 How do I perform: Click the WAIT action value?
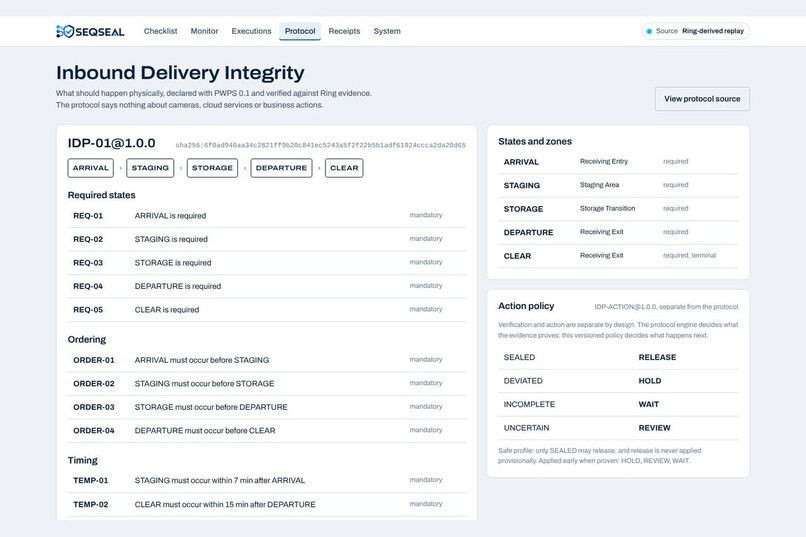point(648,404)
